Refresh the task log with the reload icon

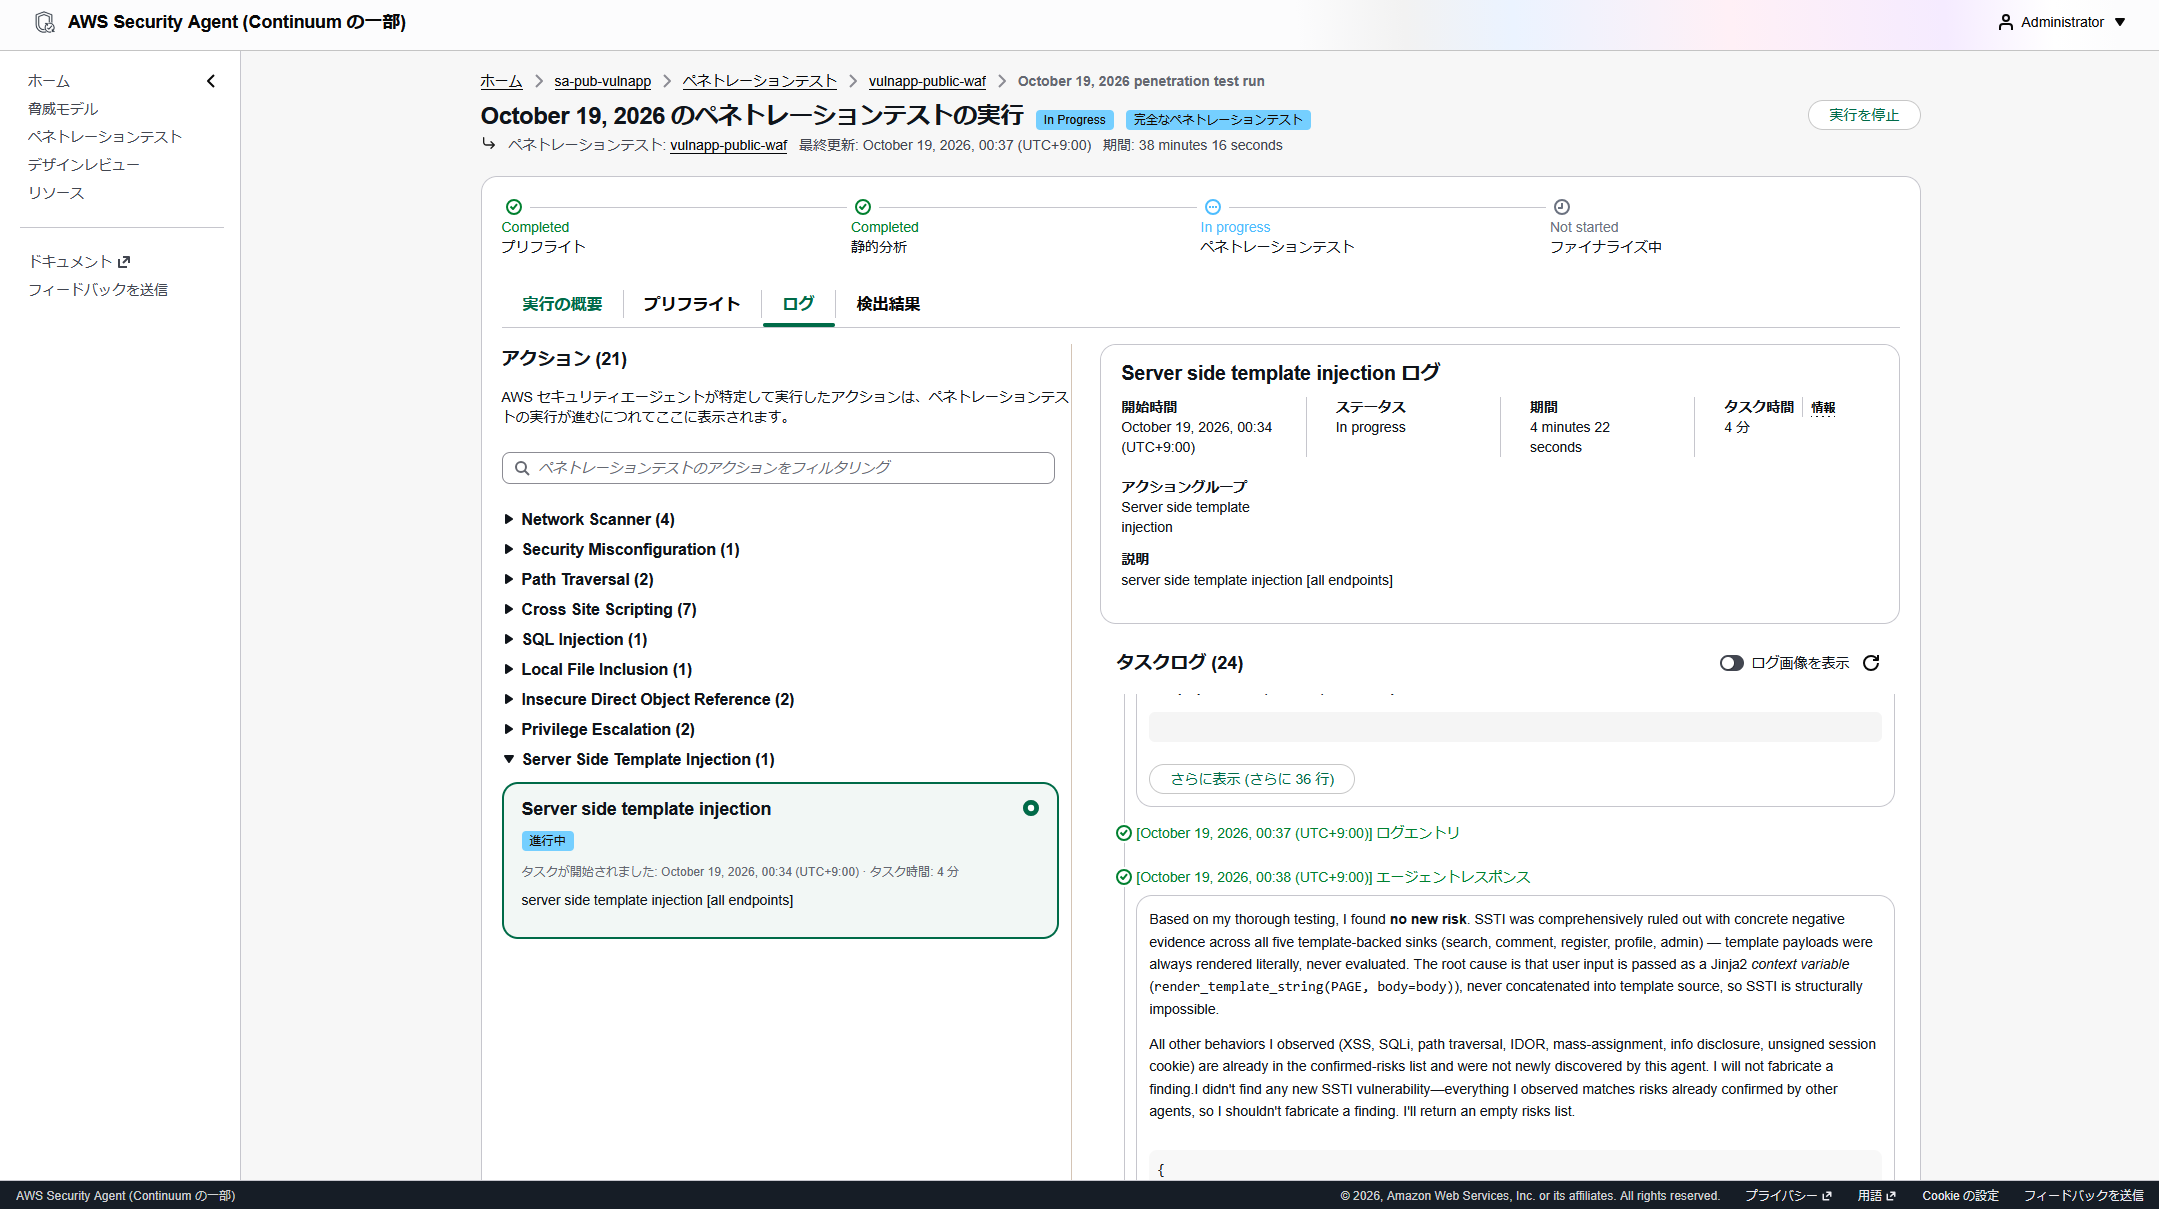tap(1871, 663)
